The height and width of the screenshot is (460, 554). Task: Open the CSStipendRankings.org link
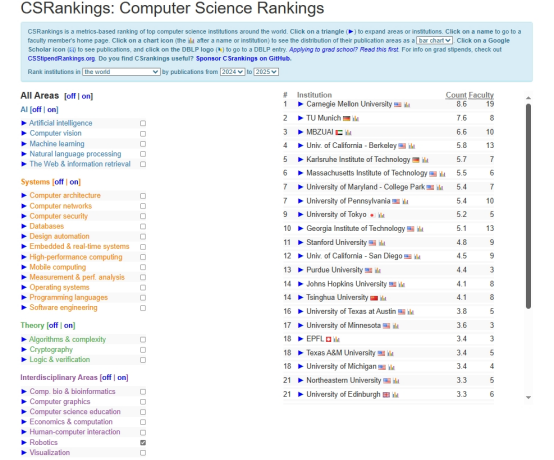point(61,59)
